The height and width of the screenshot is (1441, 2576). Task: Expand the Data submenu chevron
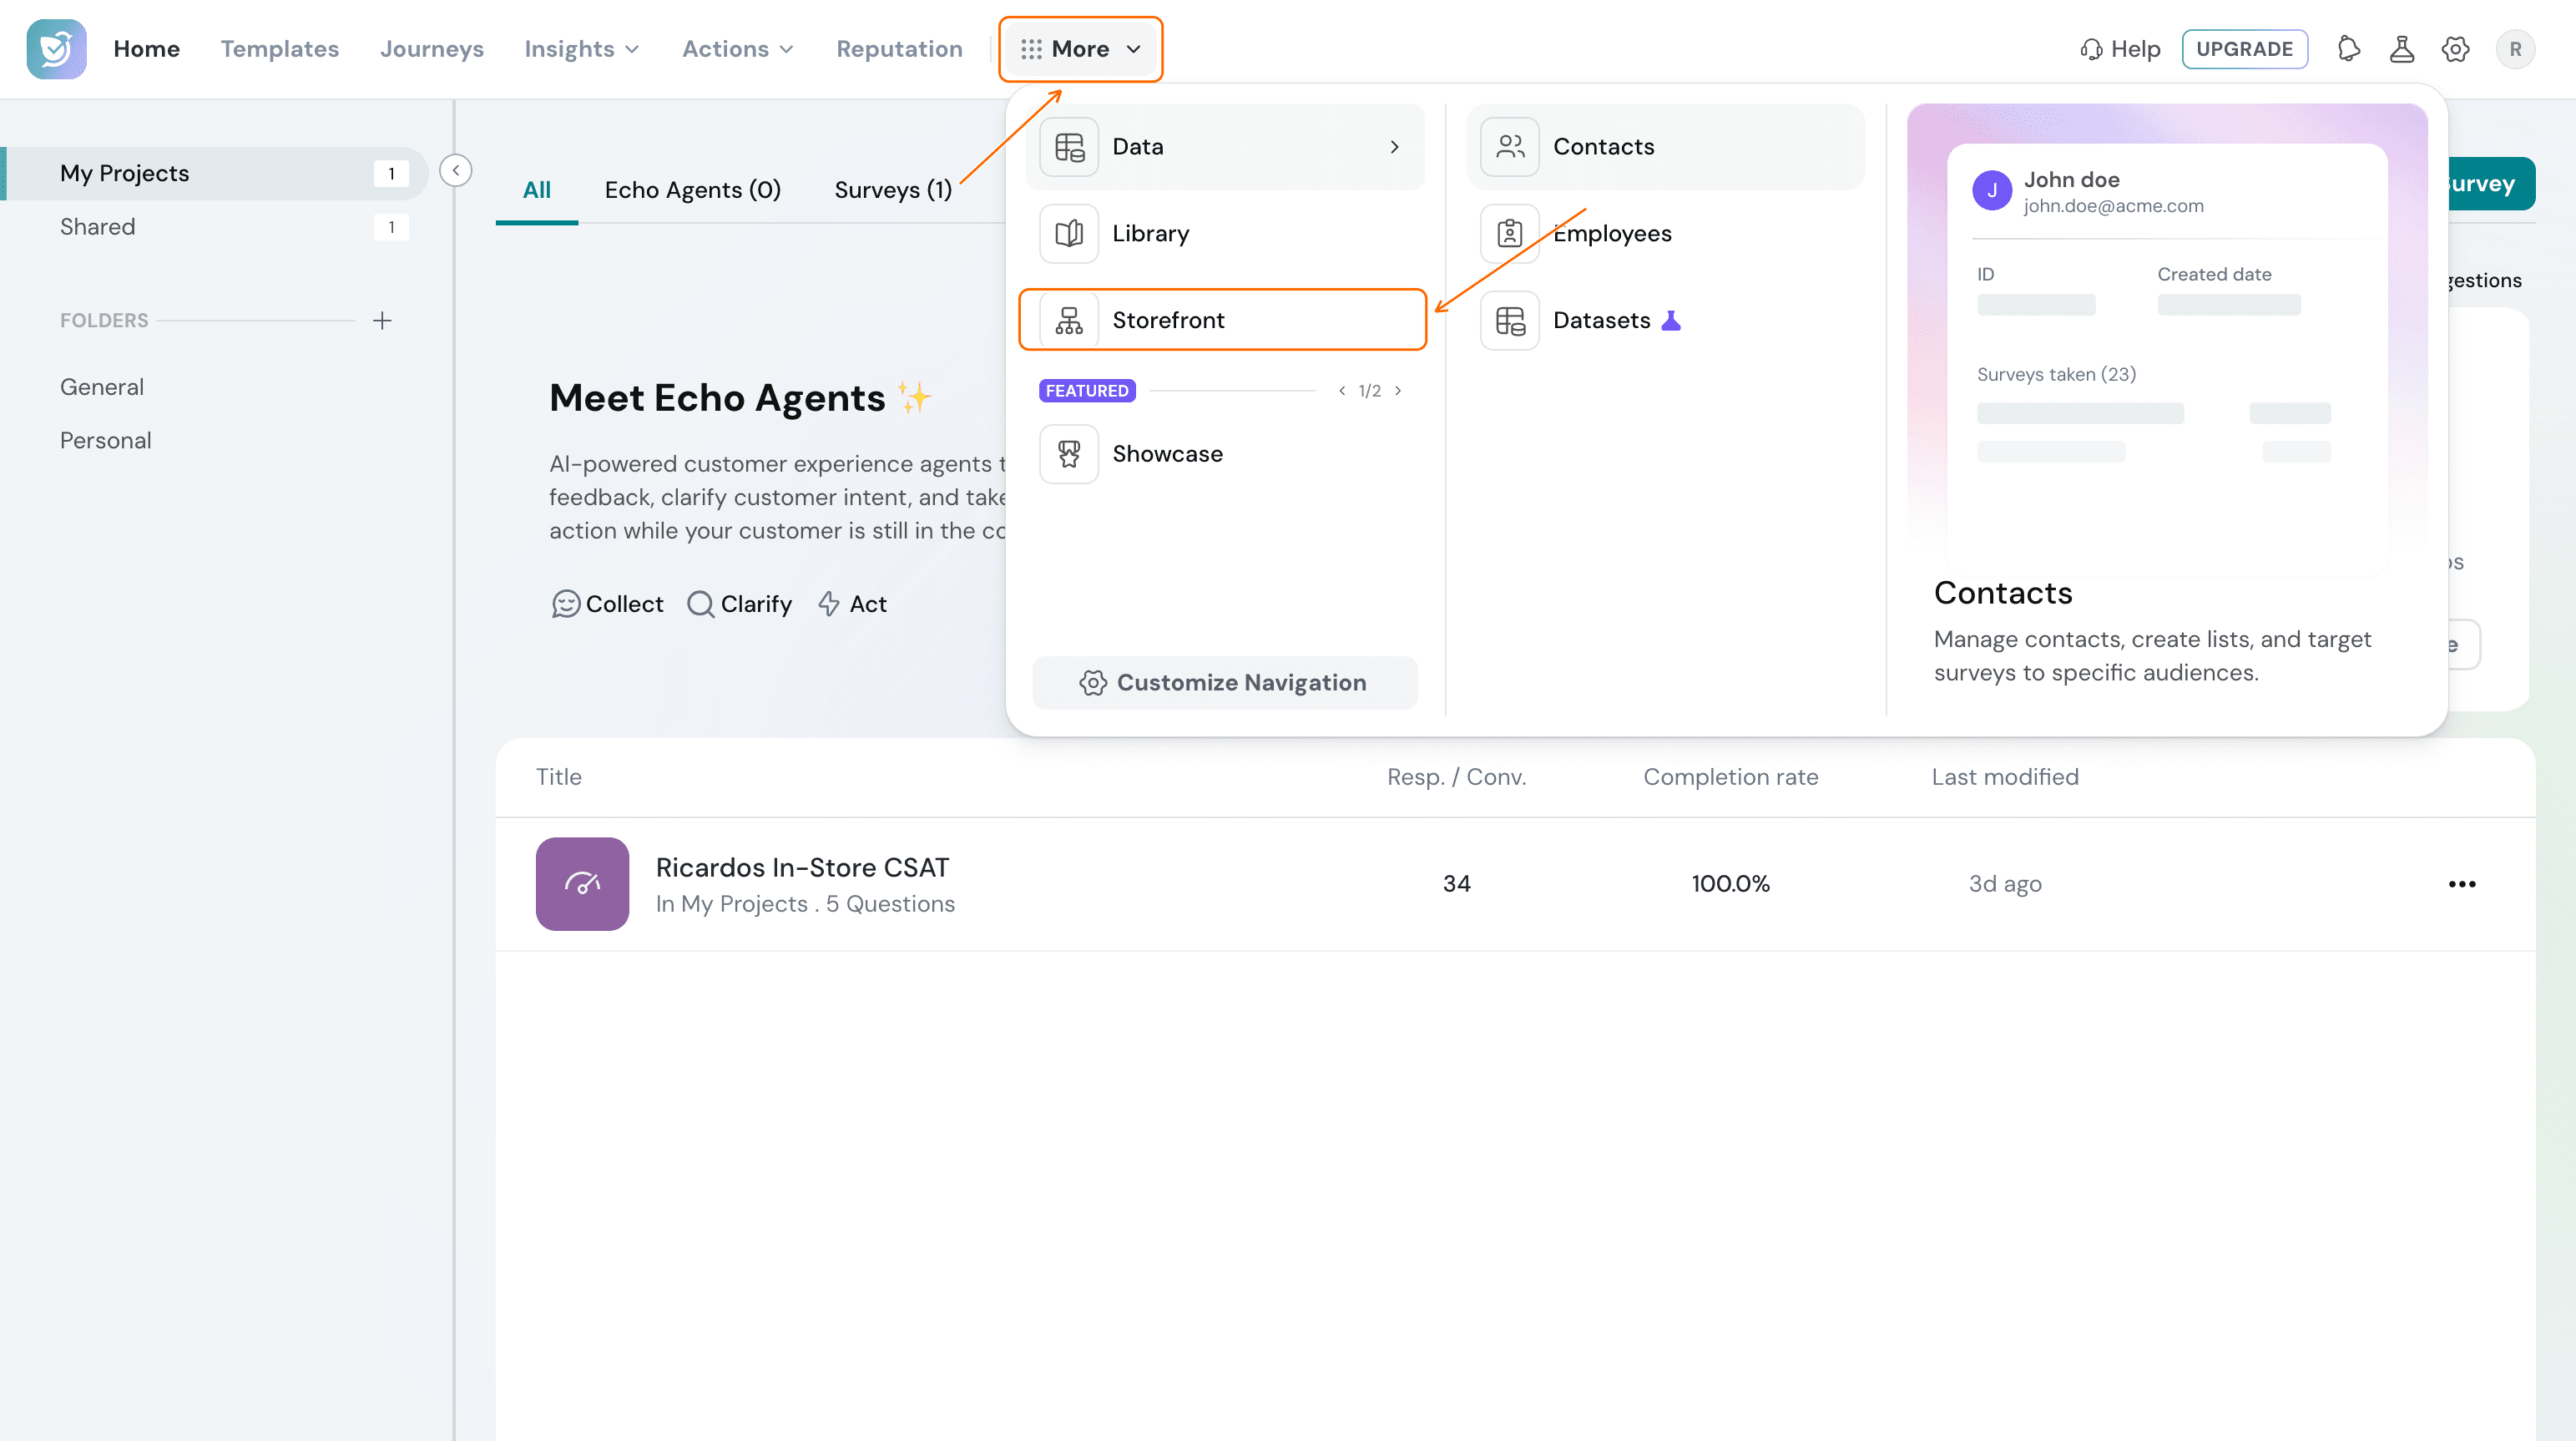pos(1395,147)
